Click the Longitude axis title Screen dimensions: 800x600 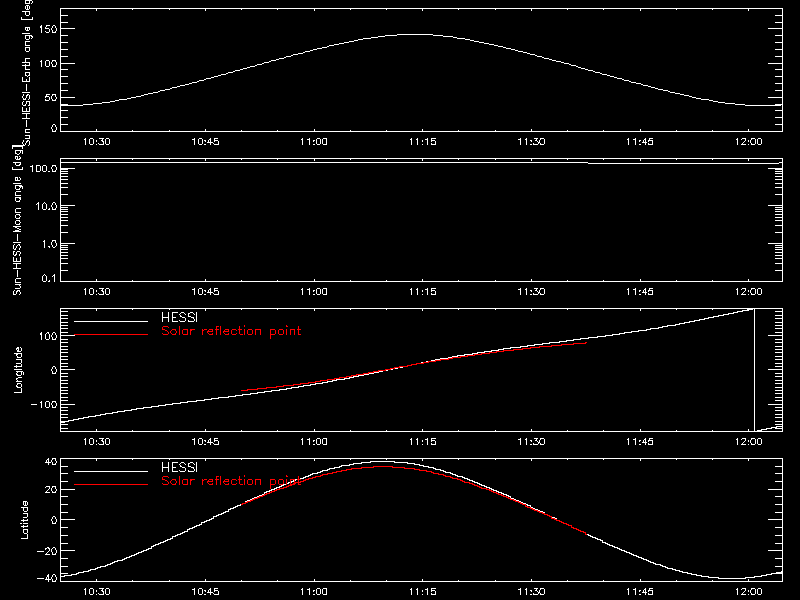point(18,370)
